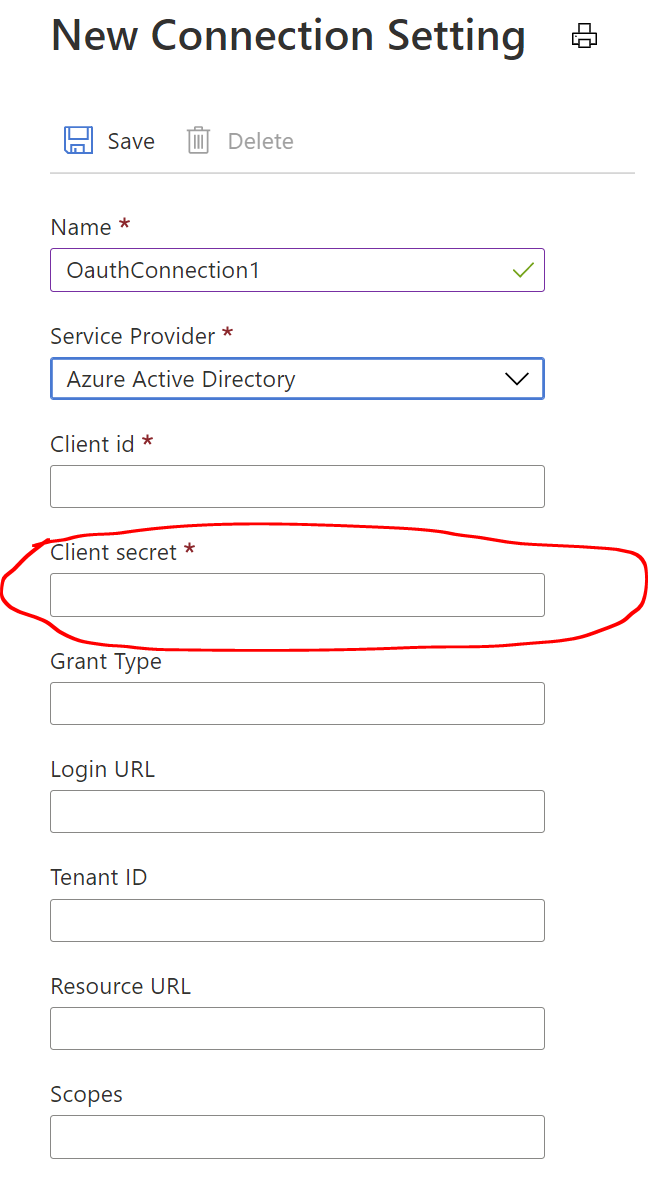Expand the Azure Active Directory selector
Viewport: 648px width, 1196px height.
click(x=297, y=378)
